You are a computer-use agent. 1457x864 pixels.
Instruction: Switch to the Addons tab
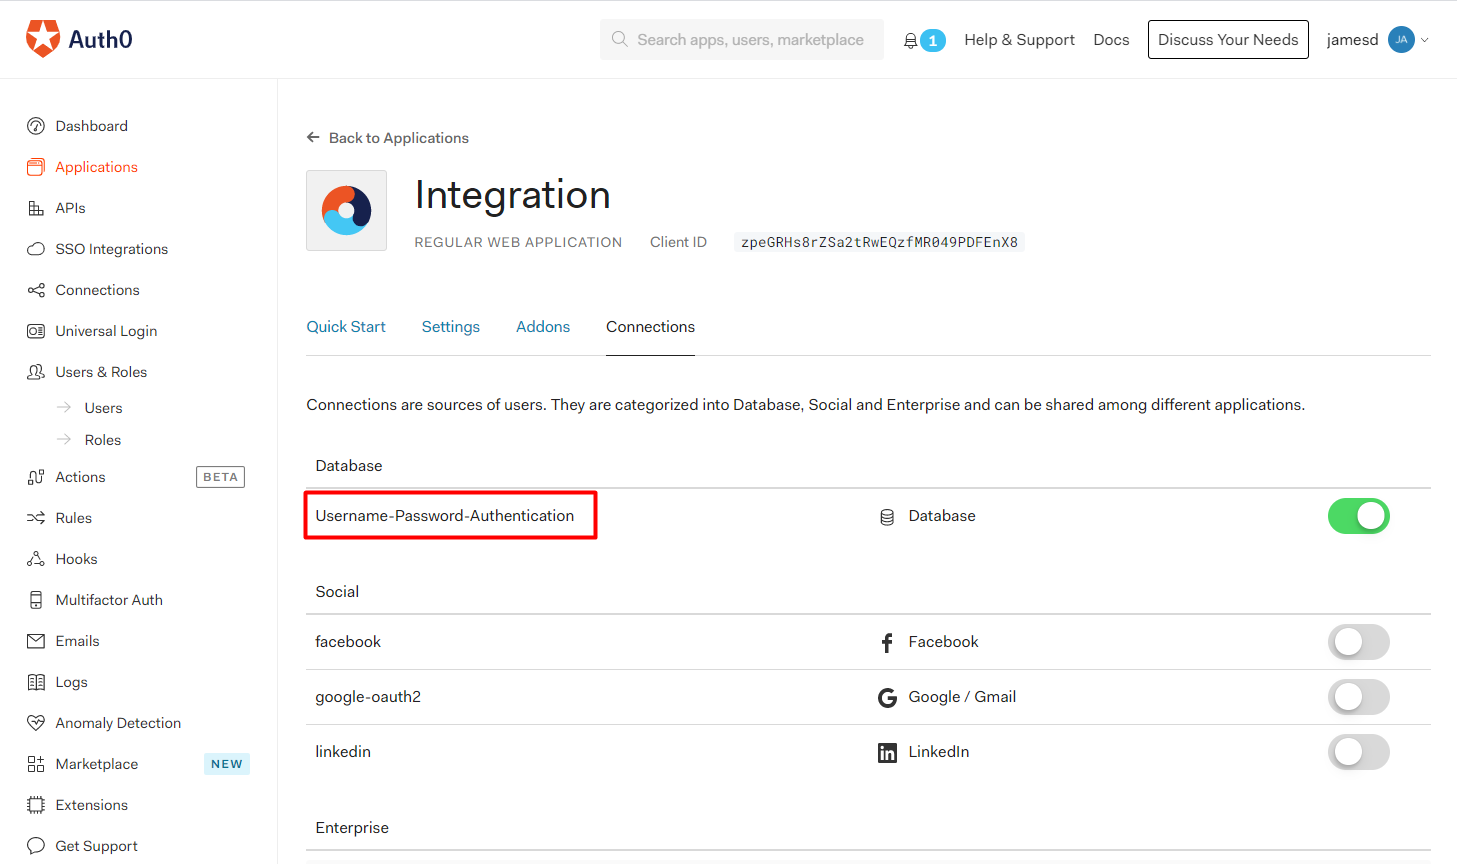[543, 327]
